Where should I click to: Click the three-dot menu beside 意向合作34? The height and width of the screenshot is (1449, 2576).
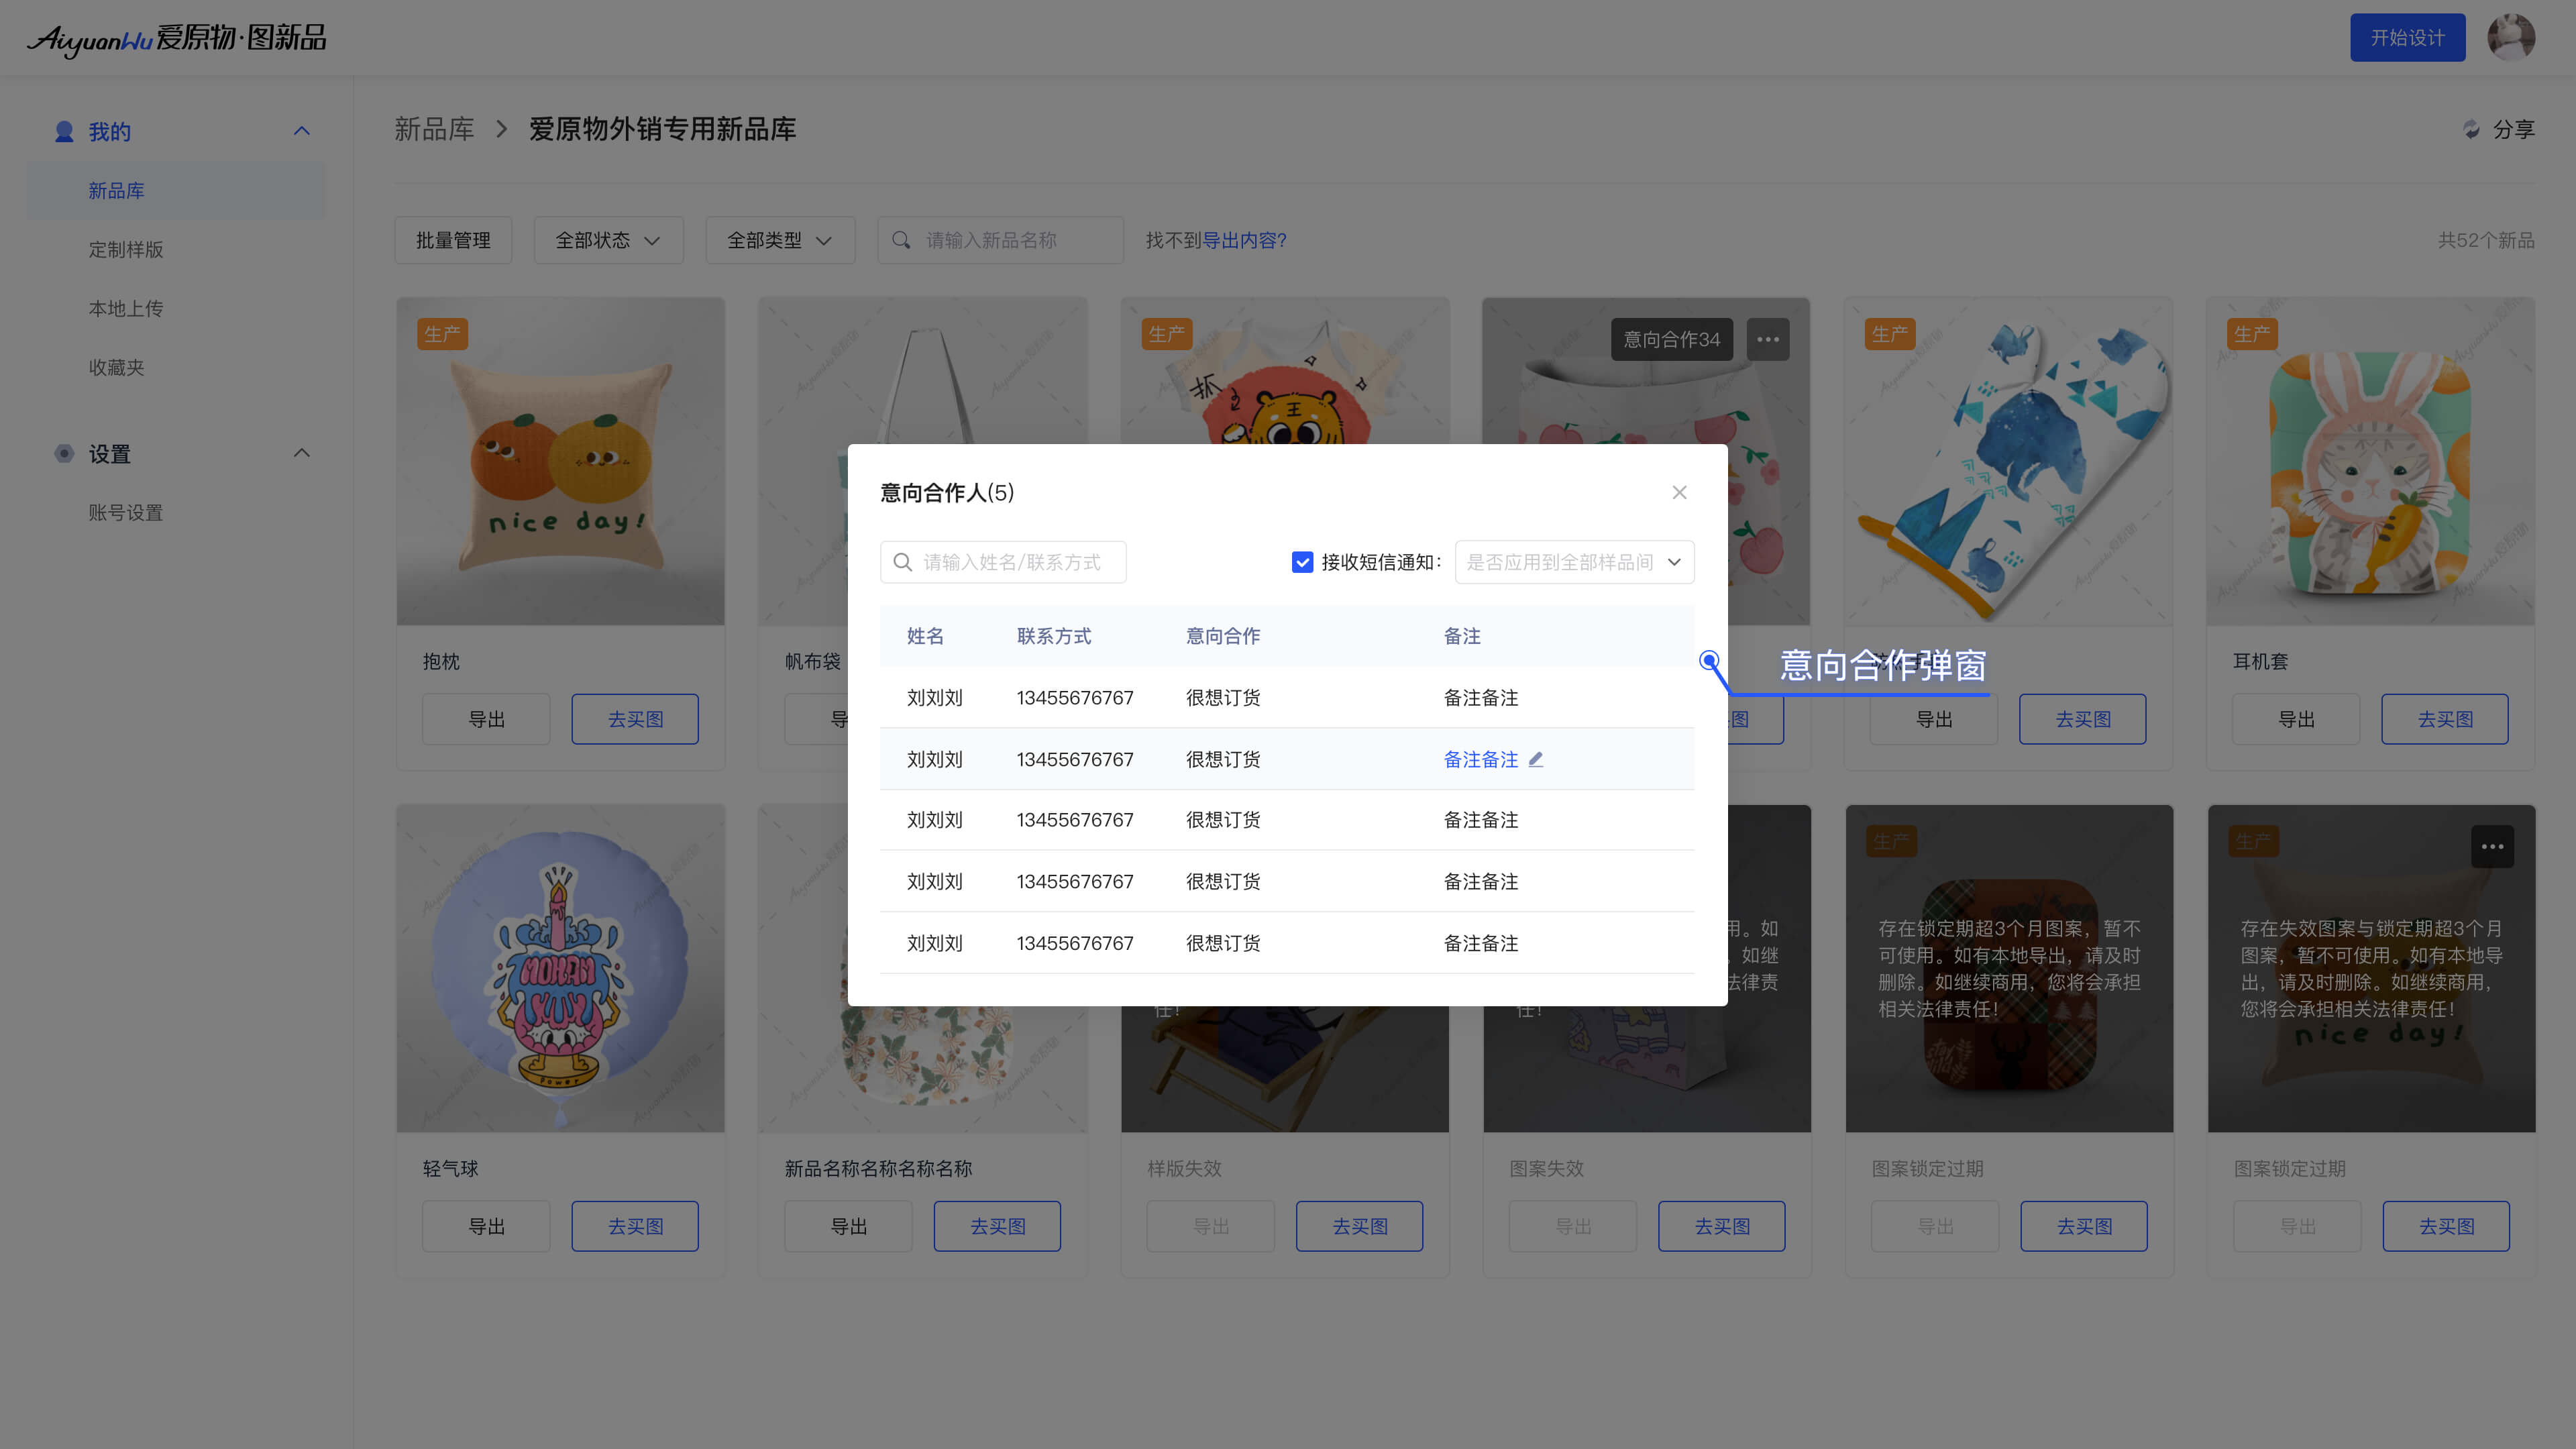tap(1767, 339)
